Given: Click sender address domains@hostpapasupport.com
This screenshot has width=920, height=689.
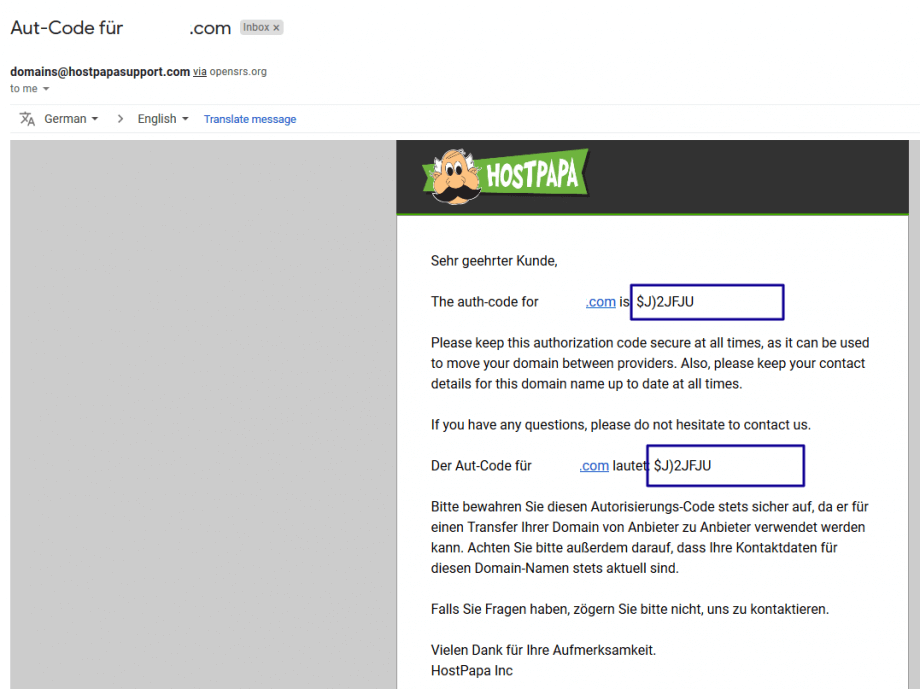Looking at the screenshot, I should 100,72.
